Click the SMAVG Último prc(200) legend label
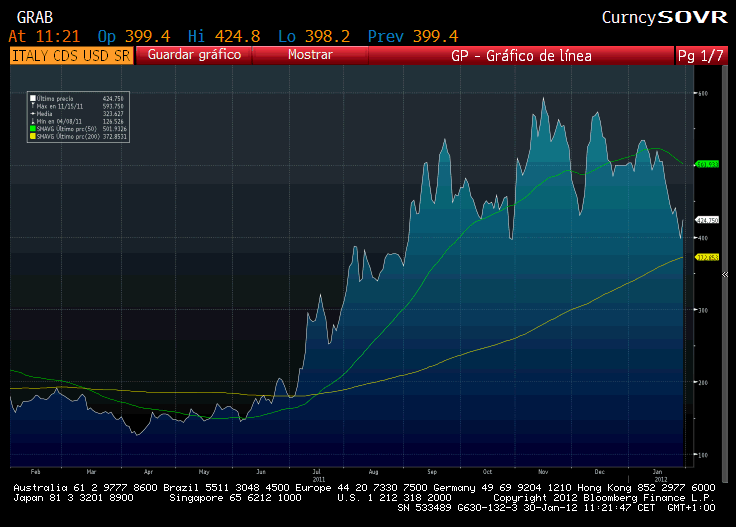 point(68,137)
